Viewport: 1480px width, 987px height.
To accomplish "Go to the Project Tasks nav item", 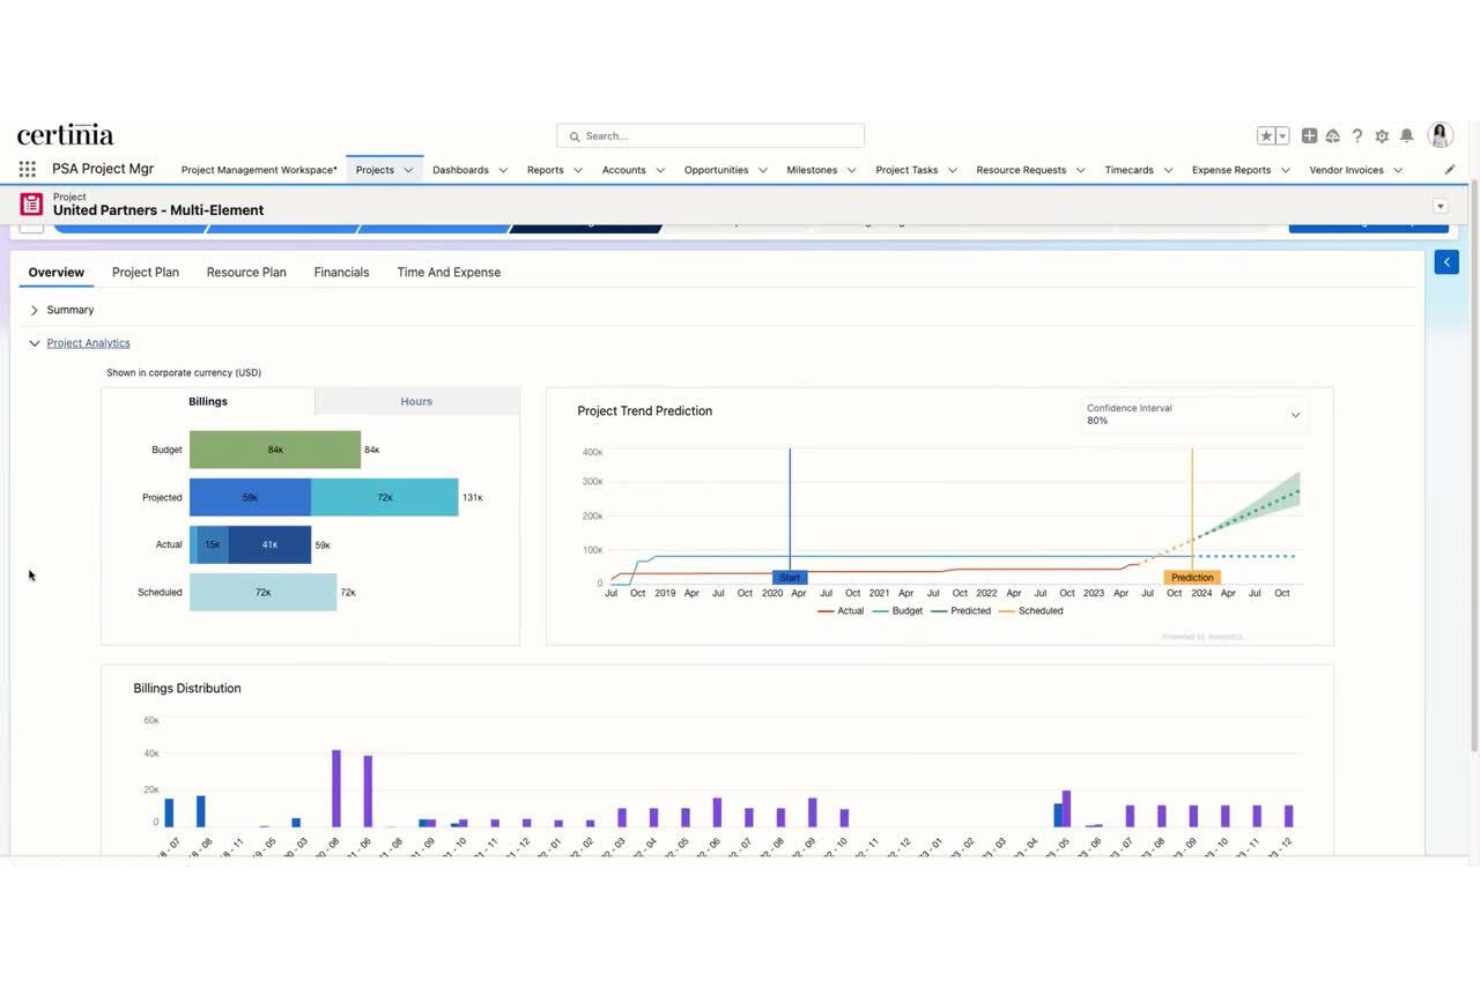I will point(906,170).
